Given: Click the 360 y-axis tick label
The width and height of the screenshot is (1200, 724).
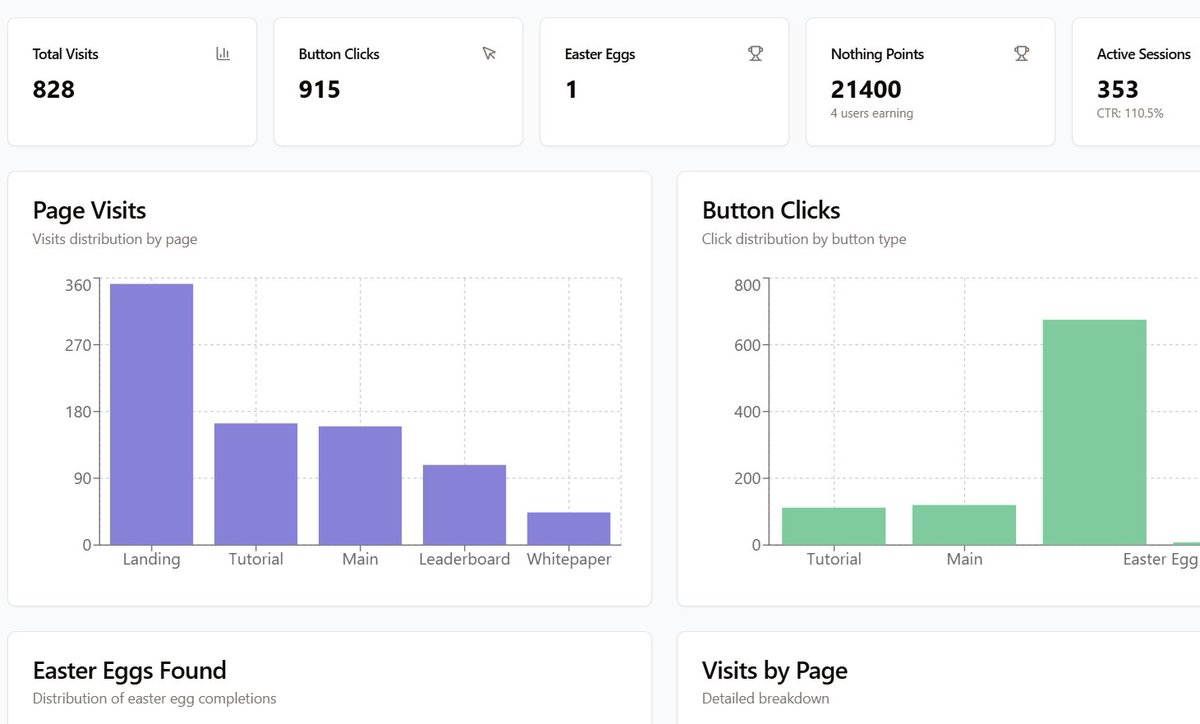Looking at the screenshot, I should (x=78, y=285).
